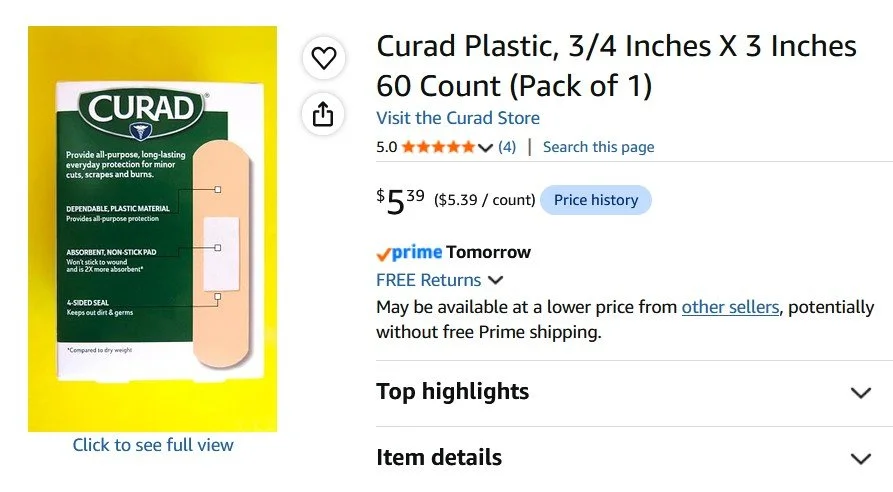Visit the Curad Store link
Viewport: 893px width, 492px height.
458,118
